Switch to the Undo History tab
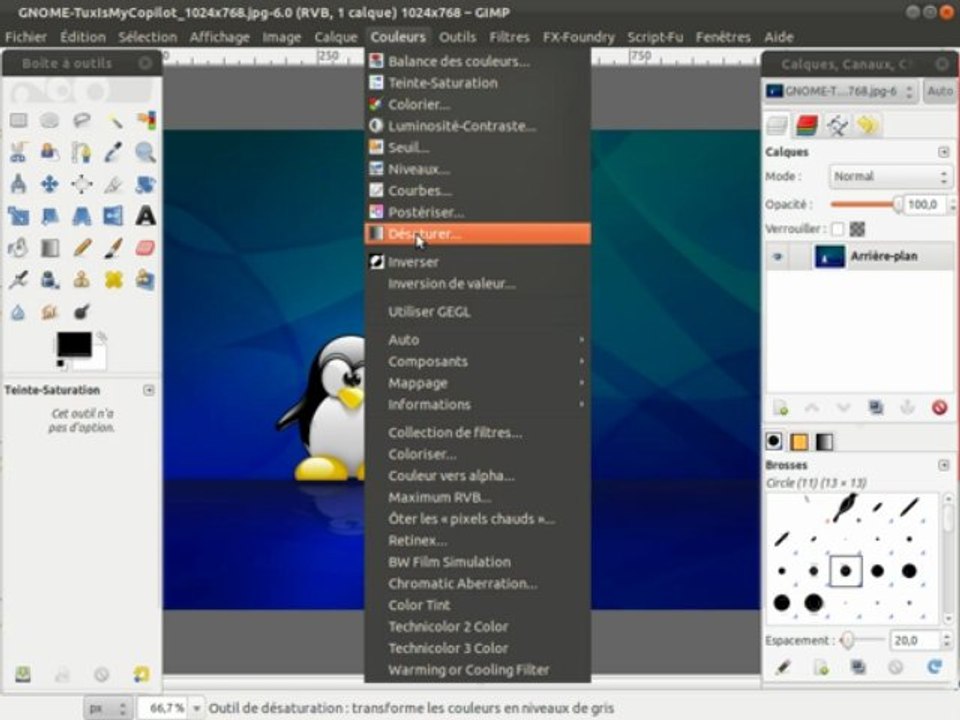 coord(868,125)
